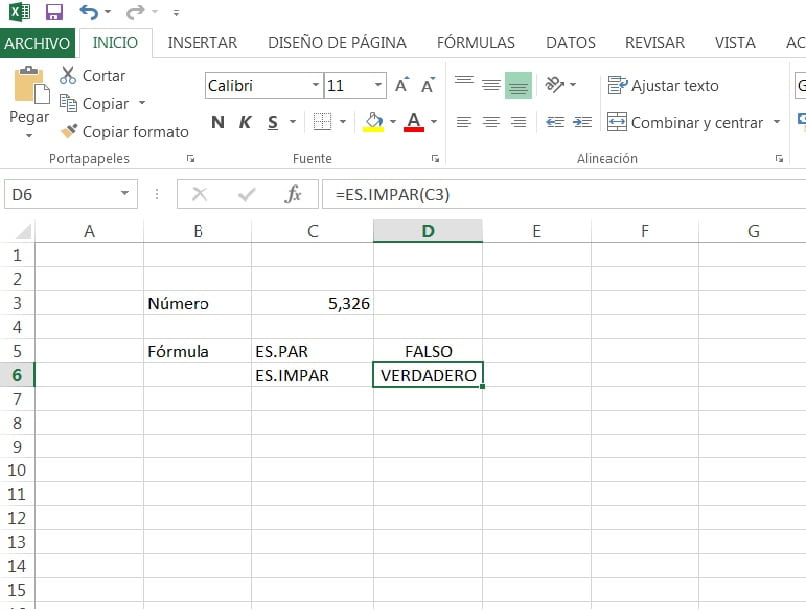806x611 pixels.
Task: Toggle italic with the K button
Action: (245, 122)
